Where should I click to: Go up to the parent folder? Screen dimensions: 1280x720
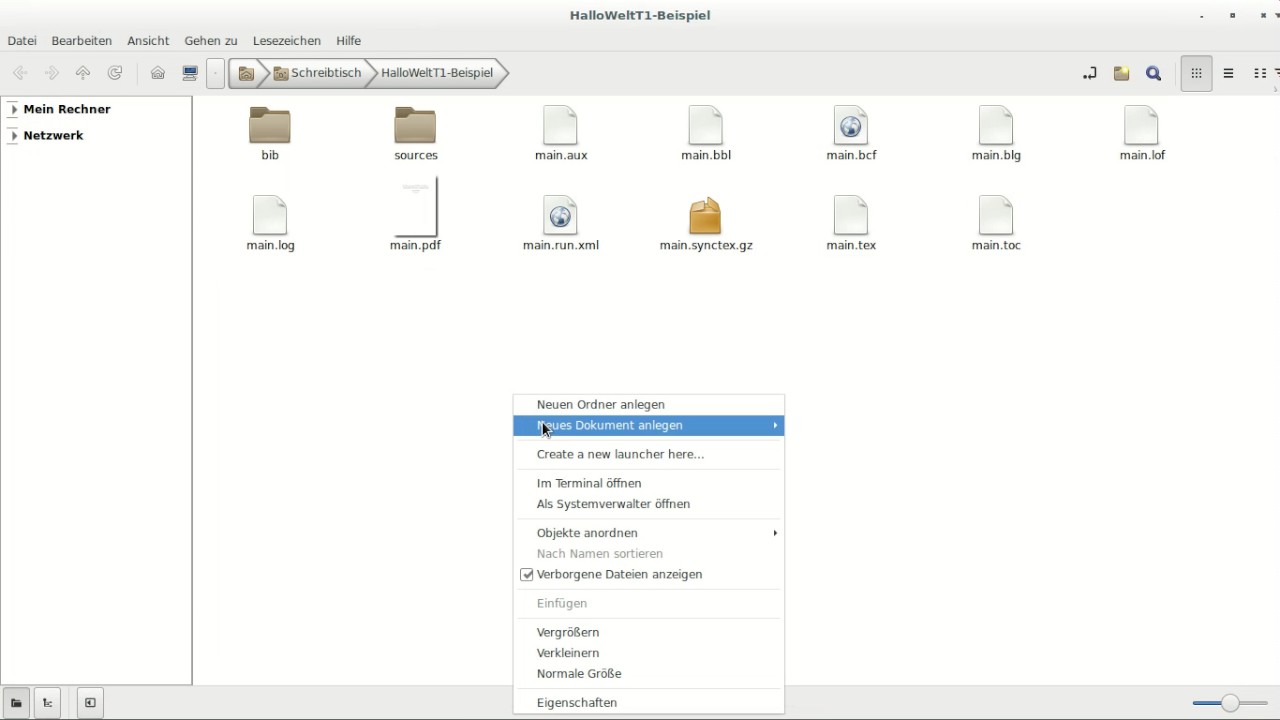pyautogui.click(x=83, y=73)
